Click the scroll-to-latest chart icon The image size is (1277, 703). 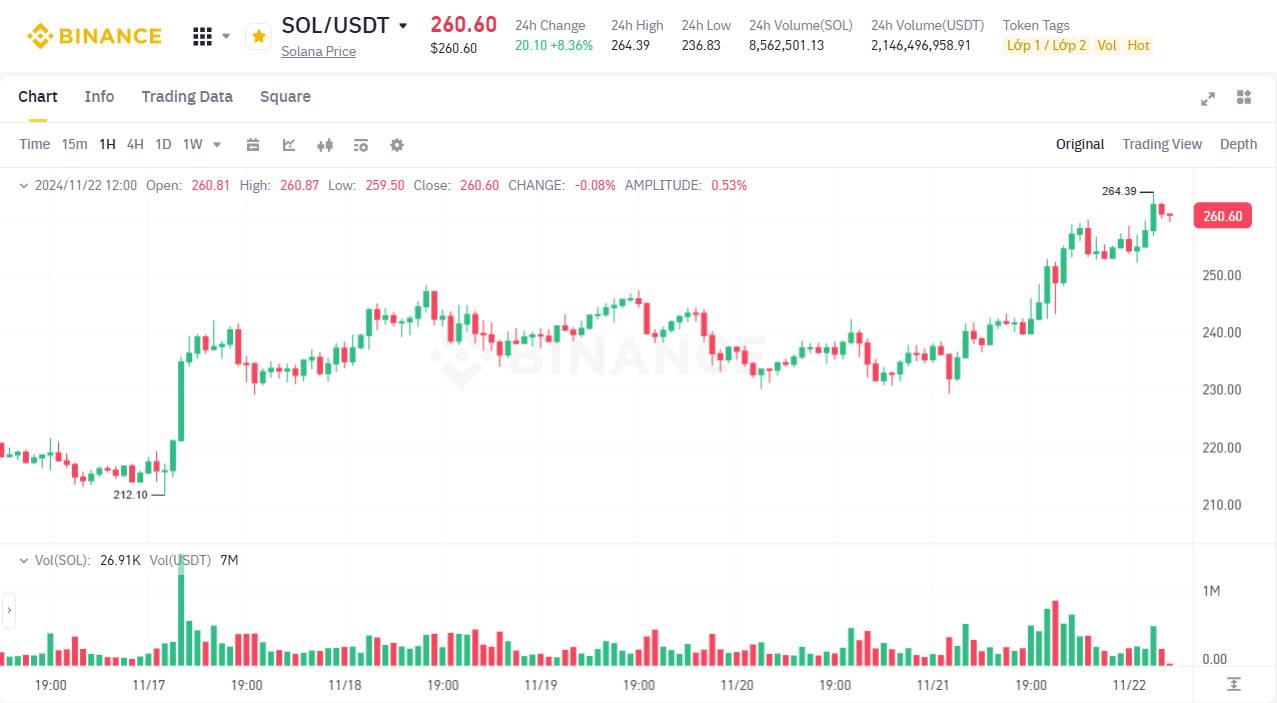[x=1234, y=684]
